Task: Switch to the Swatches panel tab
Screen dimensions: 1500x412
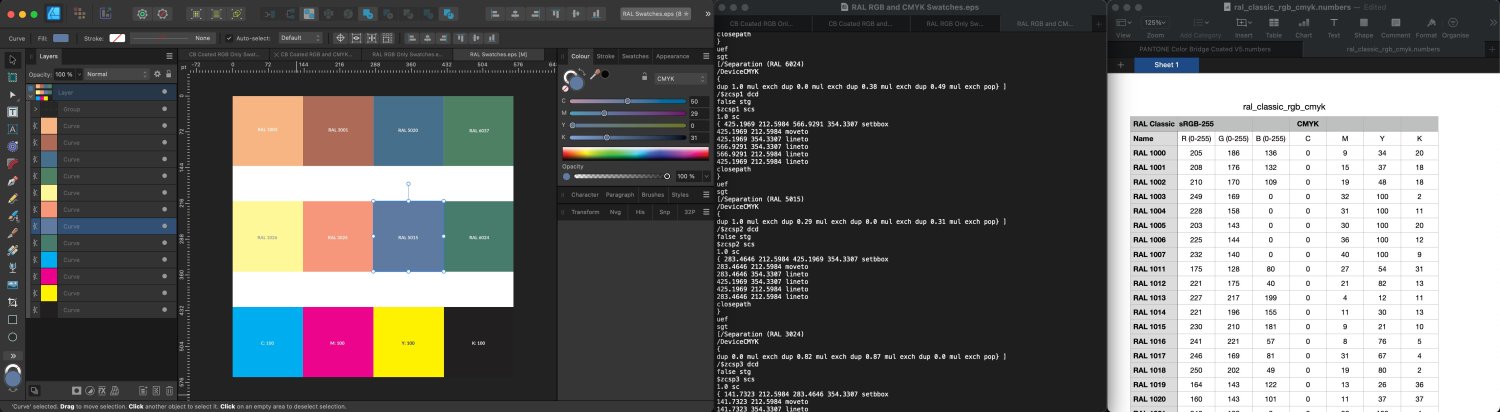Action: click(635, 56)
